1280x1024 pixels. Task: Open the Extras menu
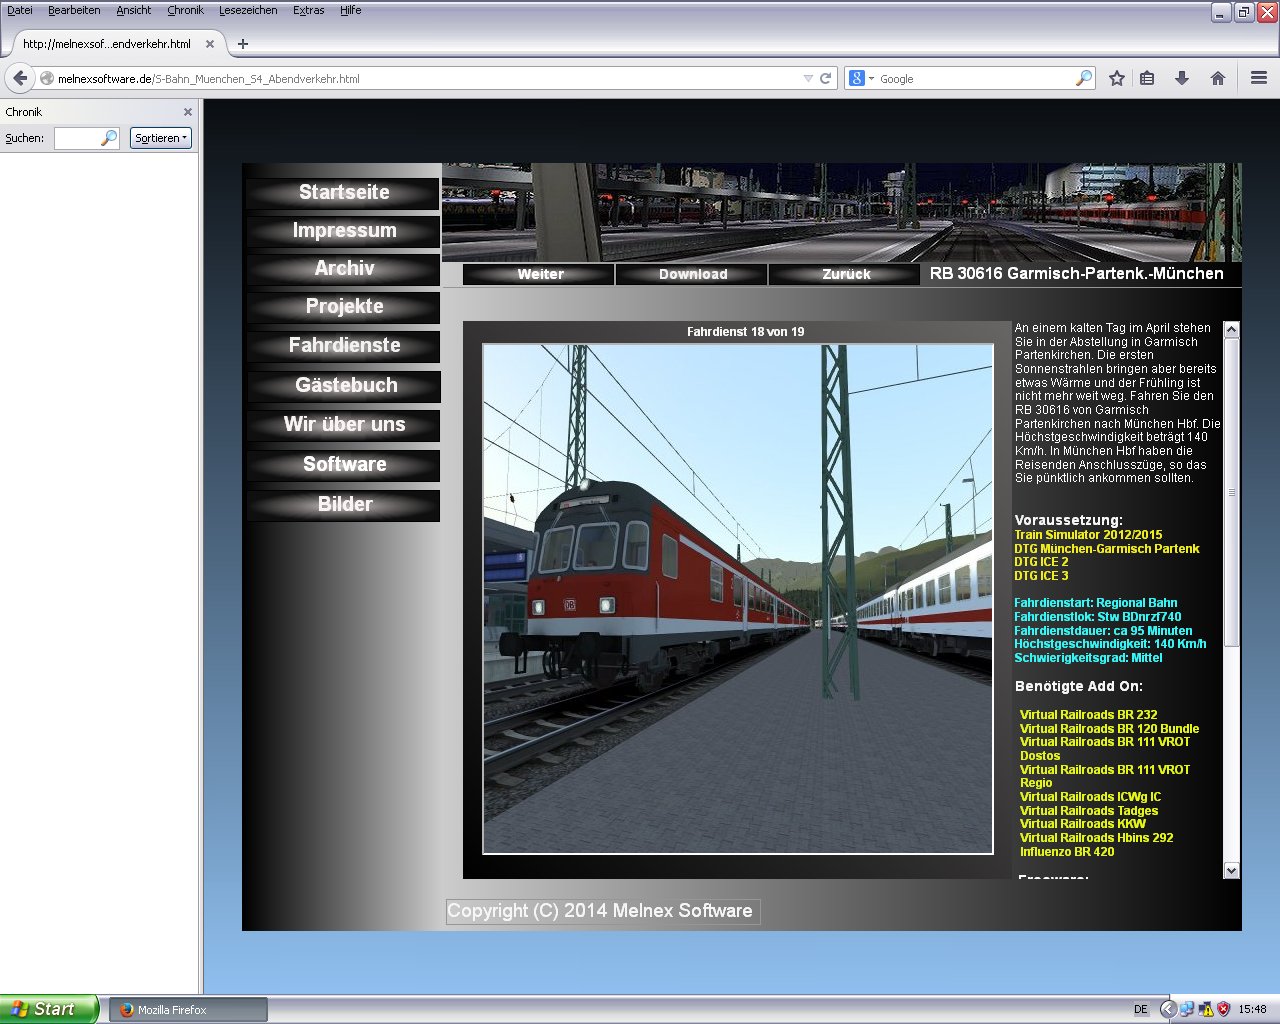pyautogui.click(x=309, y=10)
